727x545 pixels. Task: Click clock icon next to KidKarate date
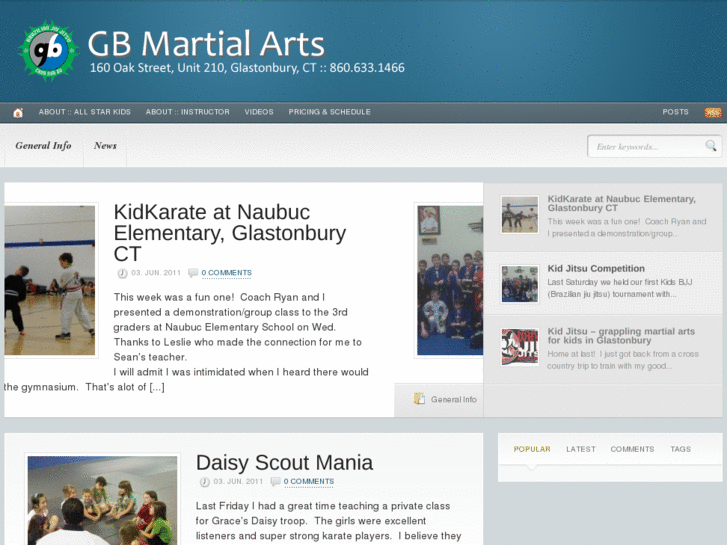click(x=122, y=273)
